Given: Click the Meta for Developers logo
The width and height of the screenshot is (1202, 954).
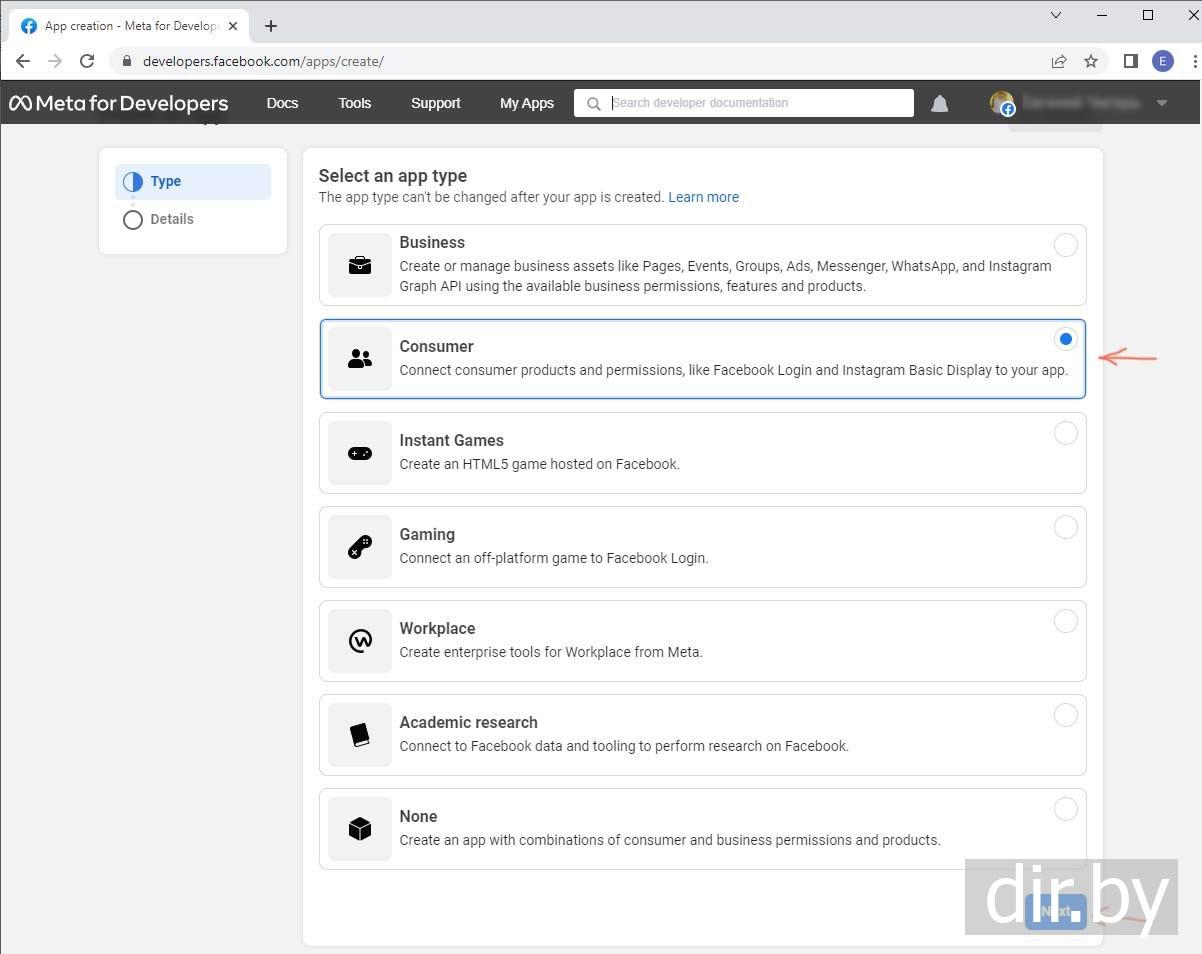Looking at the screenshot, I should click(x=119, y=103).
